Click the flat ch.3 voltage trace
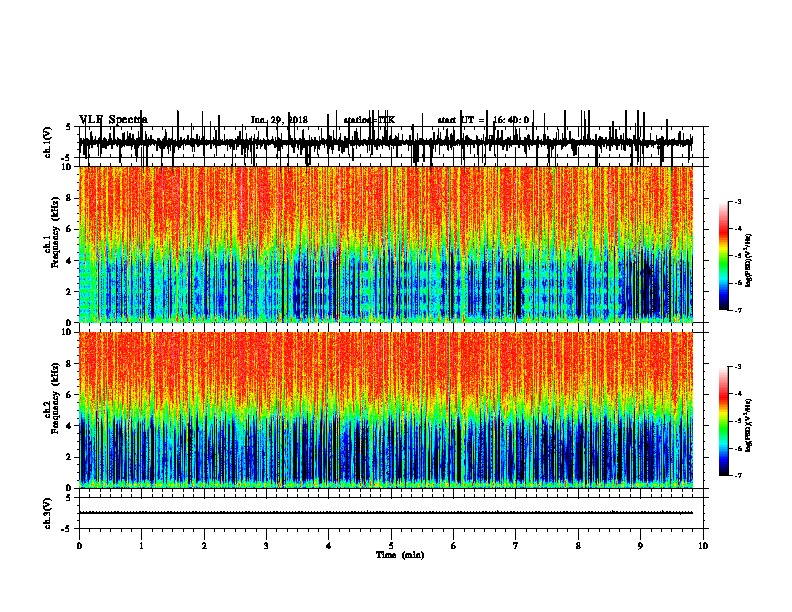The image size is (792, 612). click(x=386, y=513)
